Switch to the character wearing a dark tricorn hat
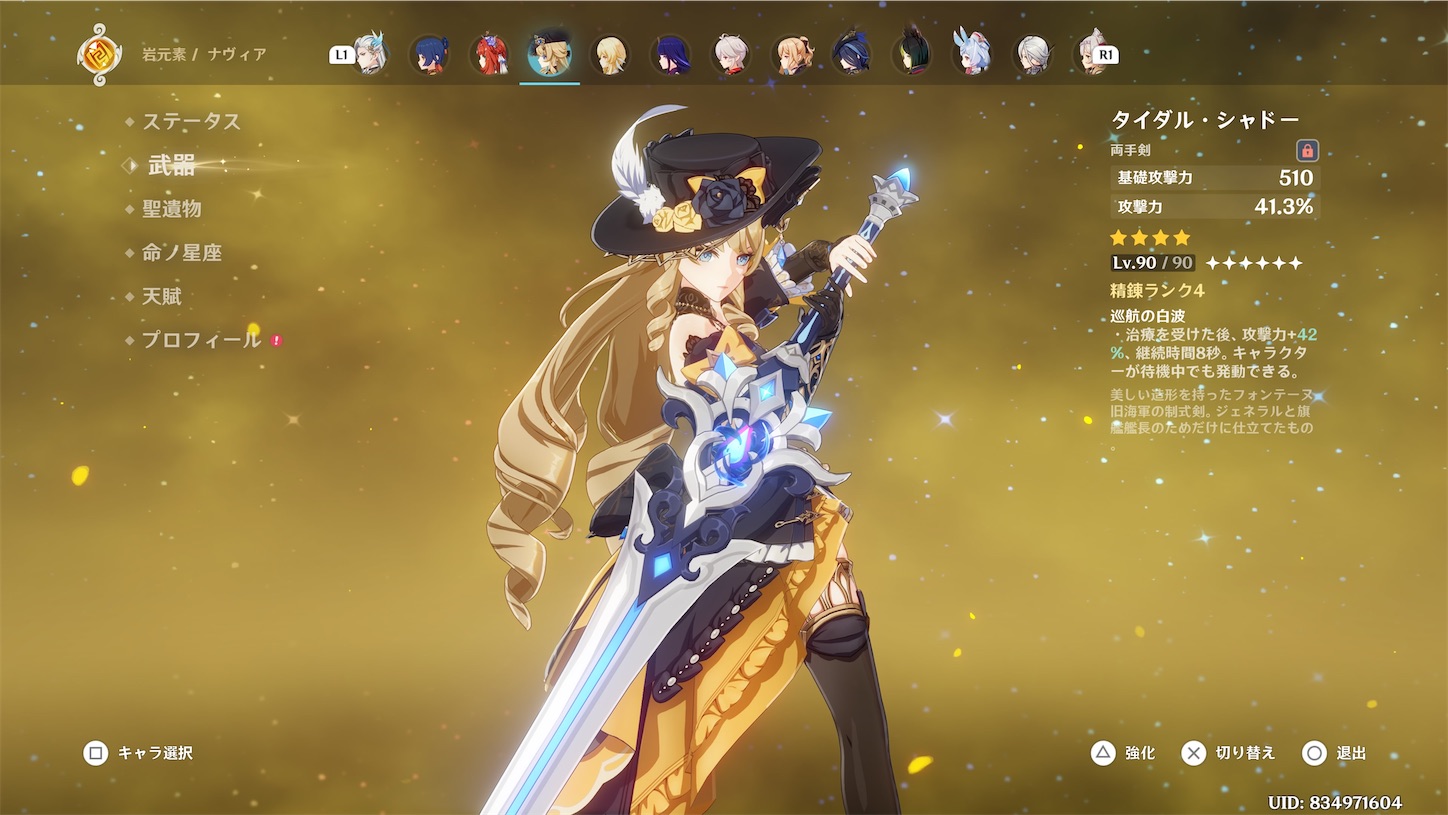1448x815 pixels. coord(851,54)
